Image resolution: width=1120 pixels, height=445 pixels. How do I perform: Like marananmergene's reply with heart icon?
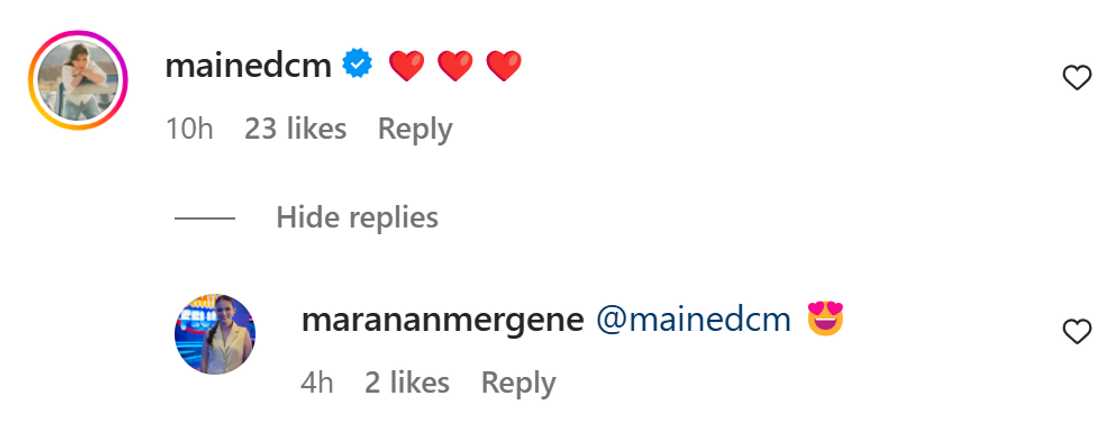pyautogui.click(x=1076, y=331)
